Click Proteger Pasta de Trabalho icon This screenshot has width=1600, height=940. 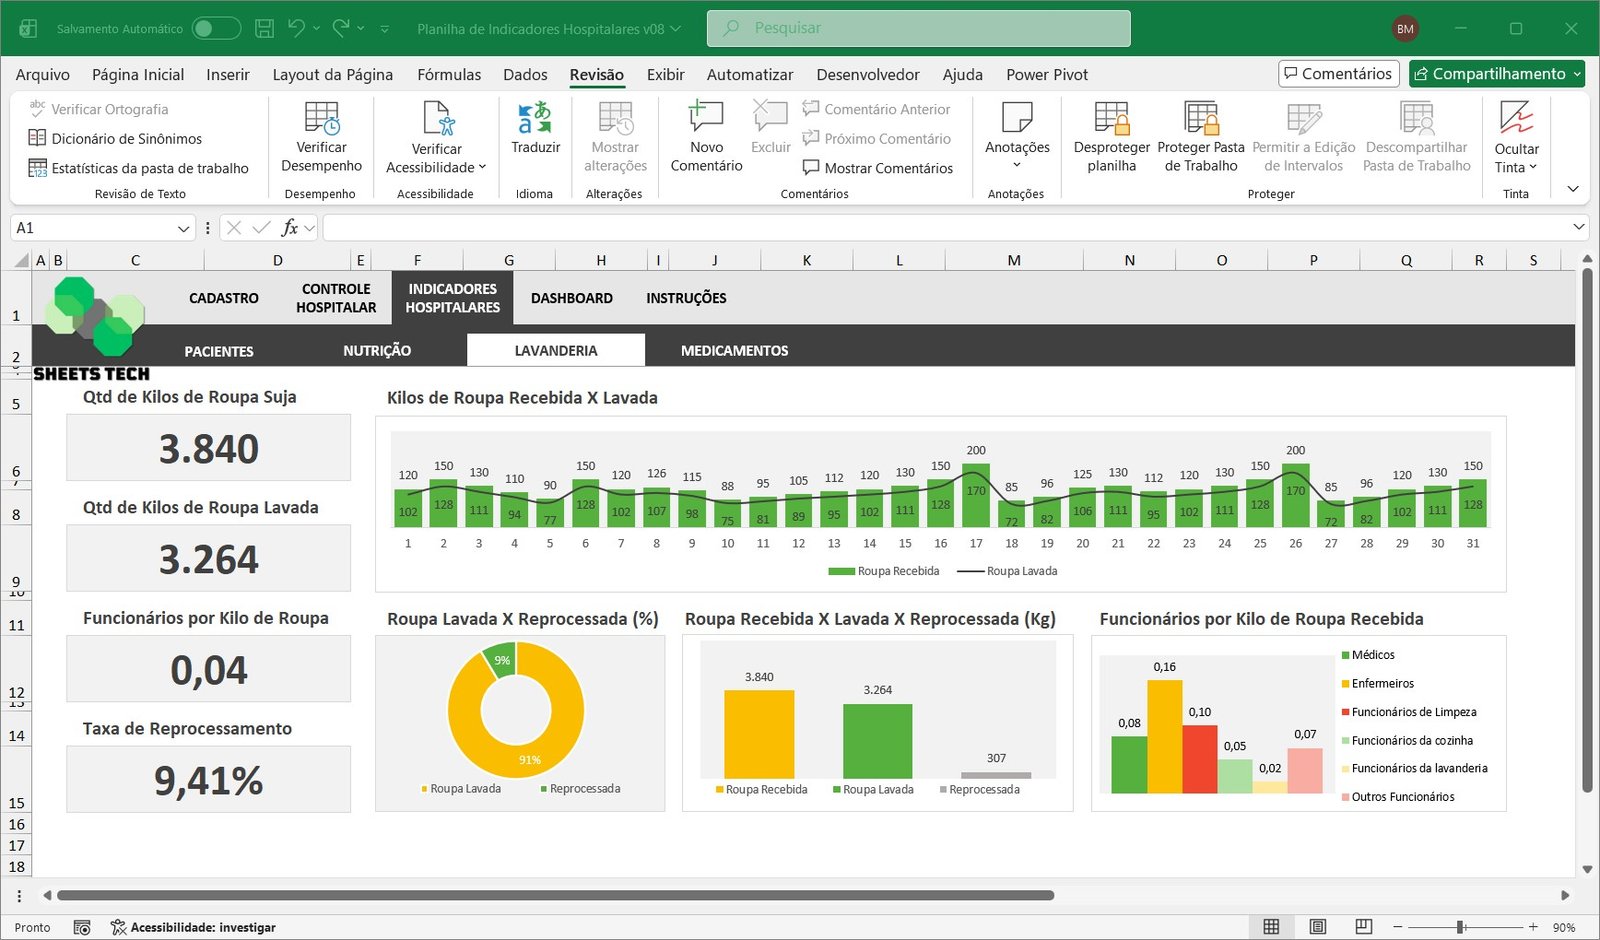pyautogui.click(x=1200, y=118)
